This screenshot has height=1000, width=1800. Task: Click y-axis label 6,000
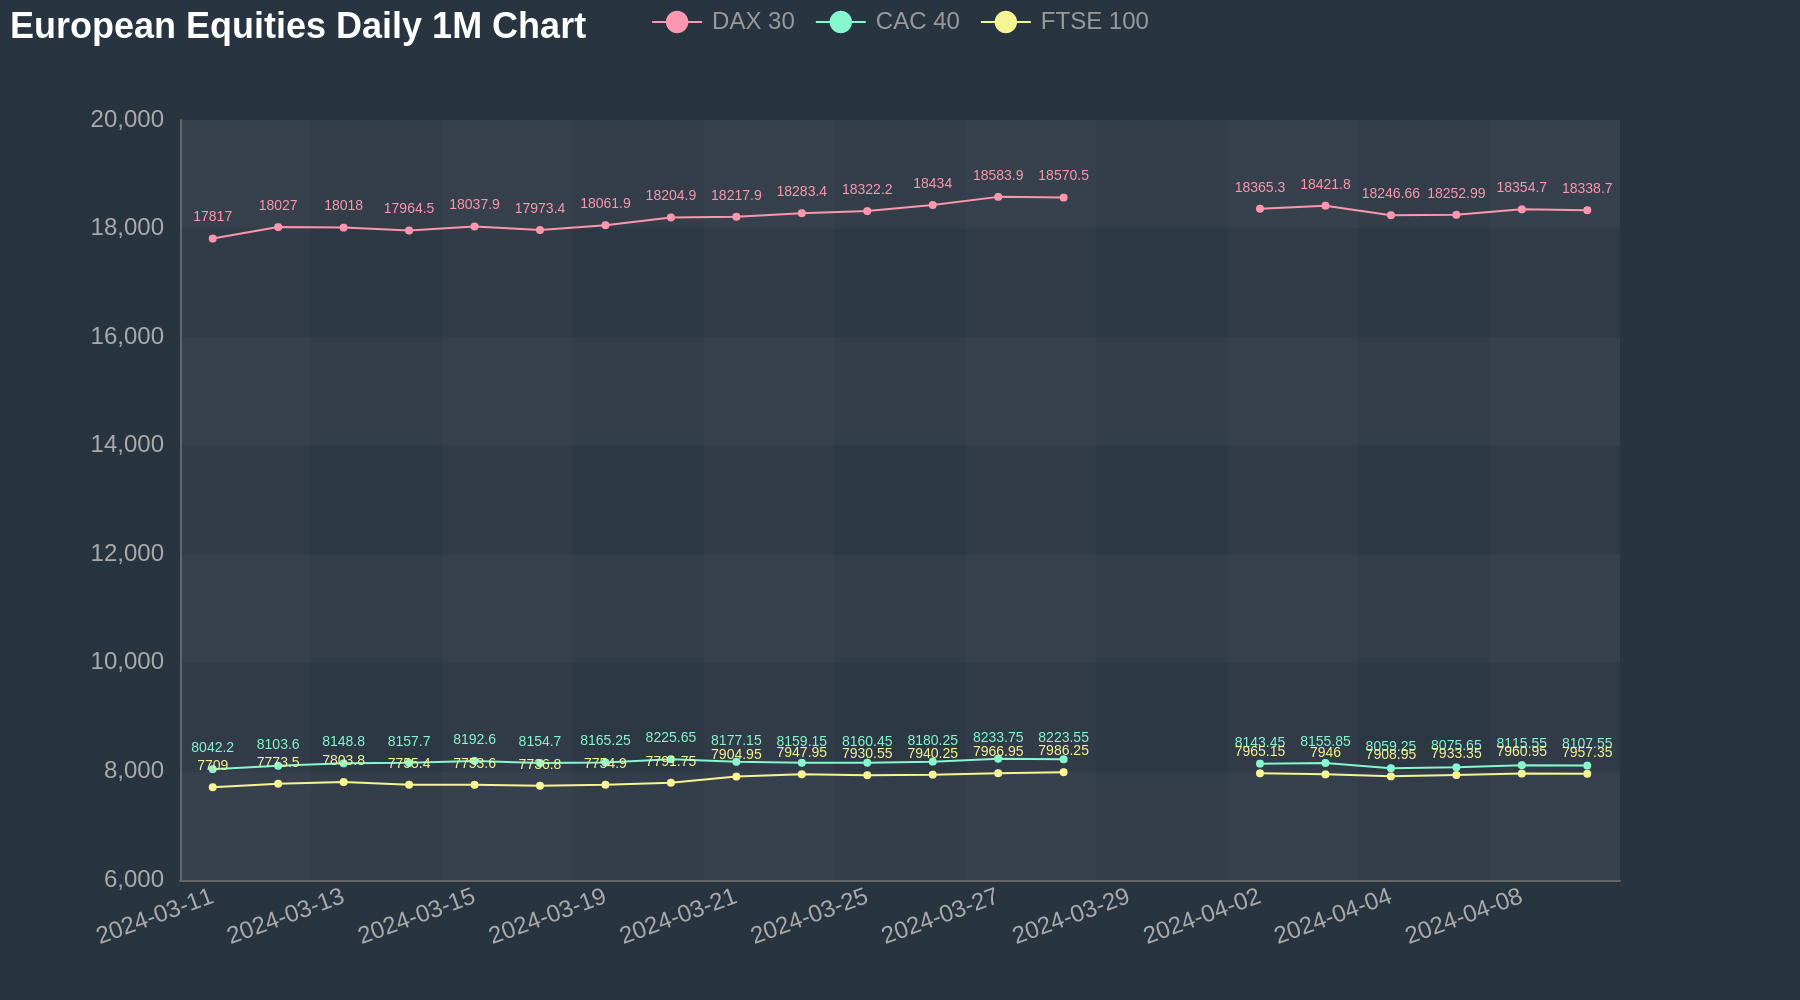(135, 880)
